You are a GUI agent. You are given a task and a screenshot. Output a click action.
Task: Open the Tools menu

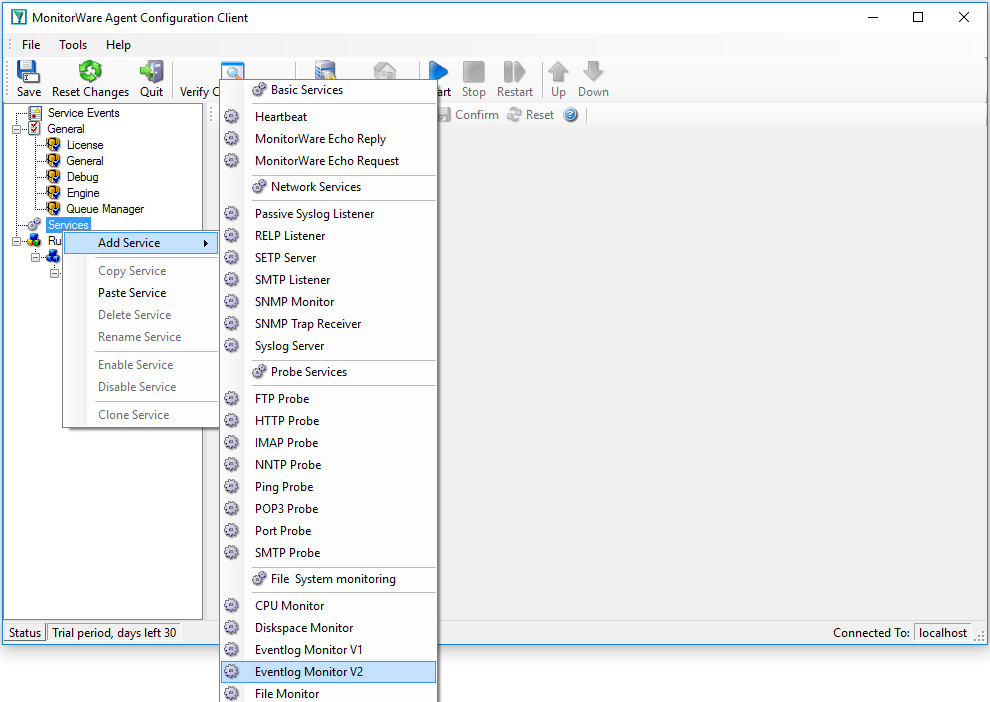coord(73,45)
